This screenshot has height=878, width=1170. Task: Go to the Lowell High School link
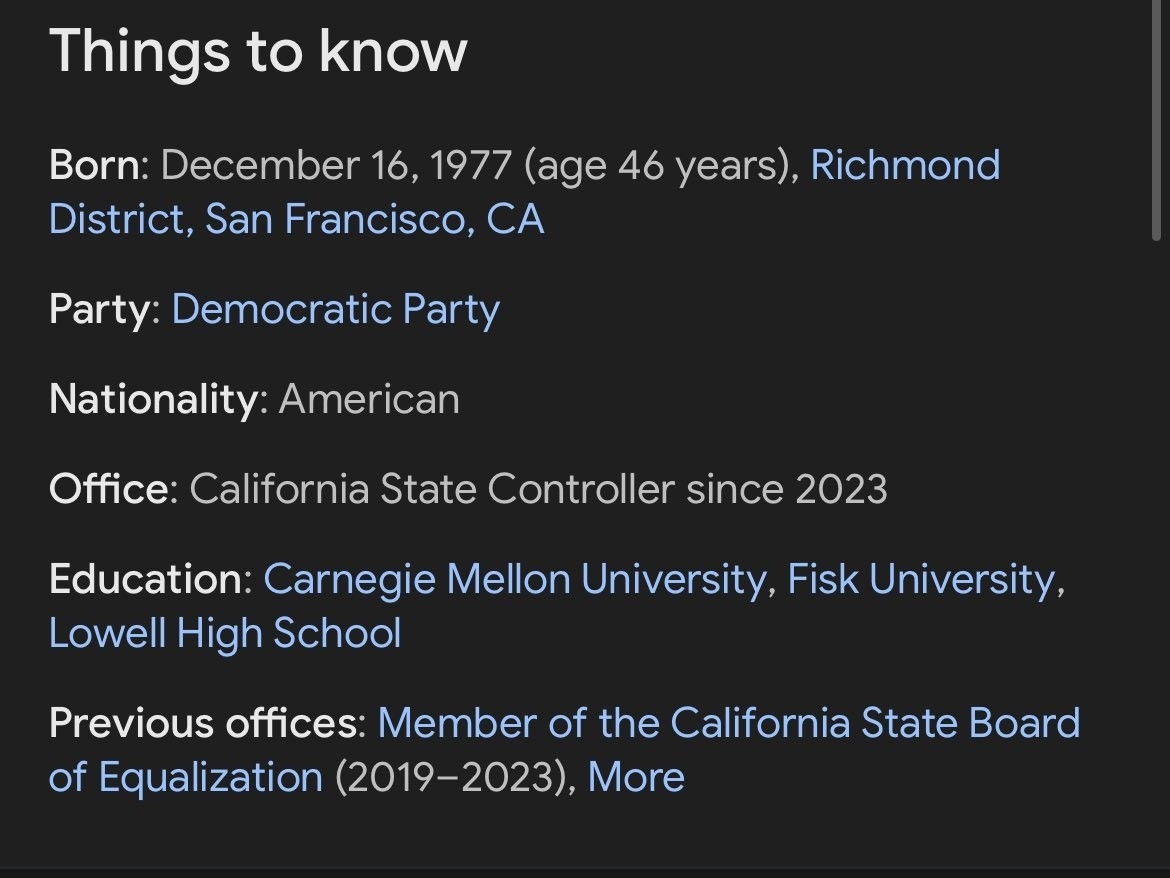coord(225,633)
